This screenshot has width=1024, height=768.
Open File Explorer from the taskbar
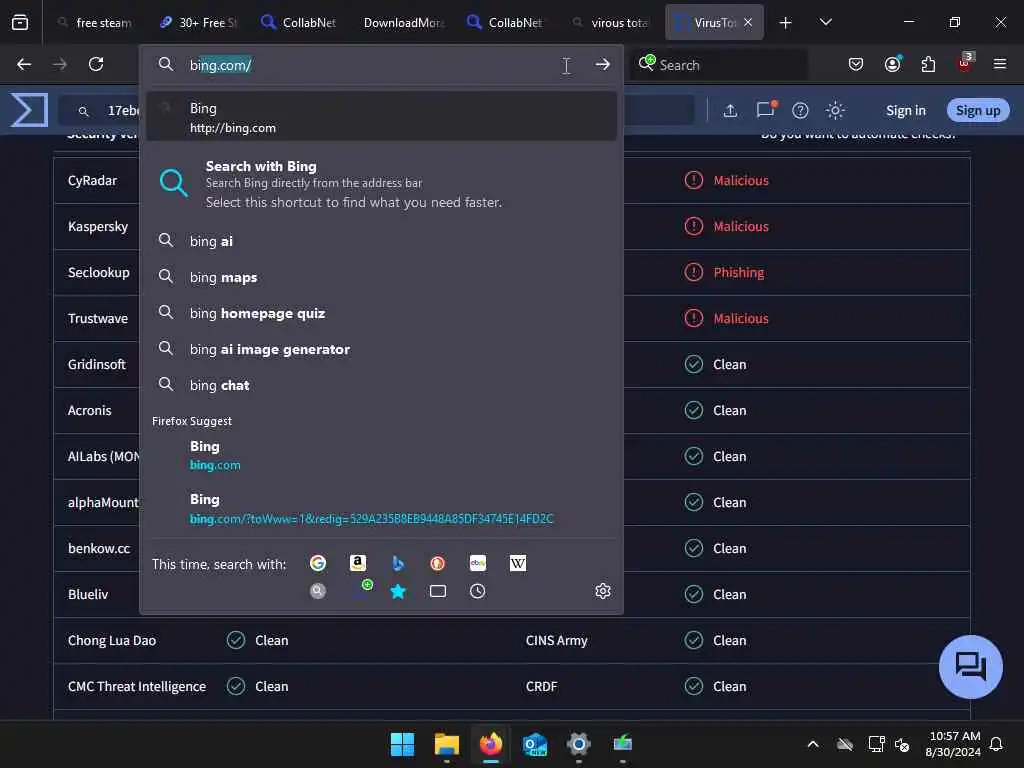pyautogui.click(x=447, y=744)
